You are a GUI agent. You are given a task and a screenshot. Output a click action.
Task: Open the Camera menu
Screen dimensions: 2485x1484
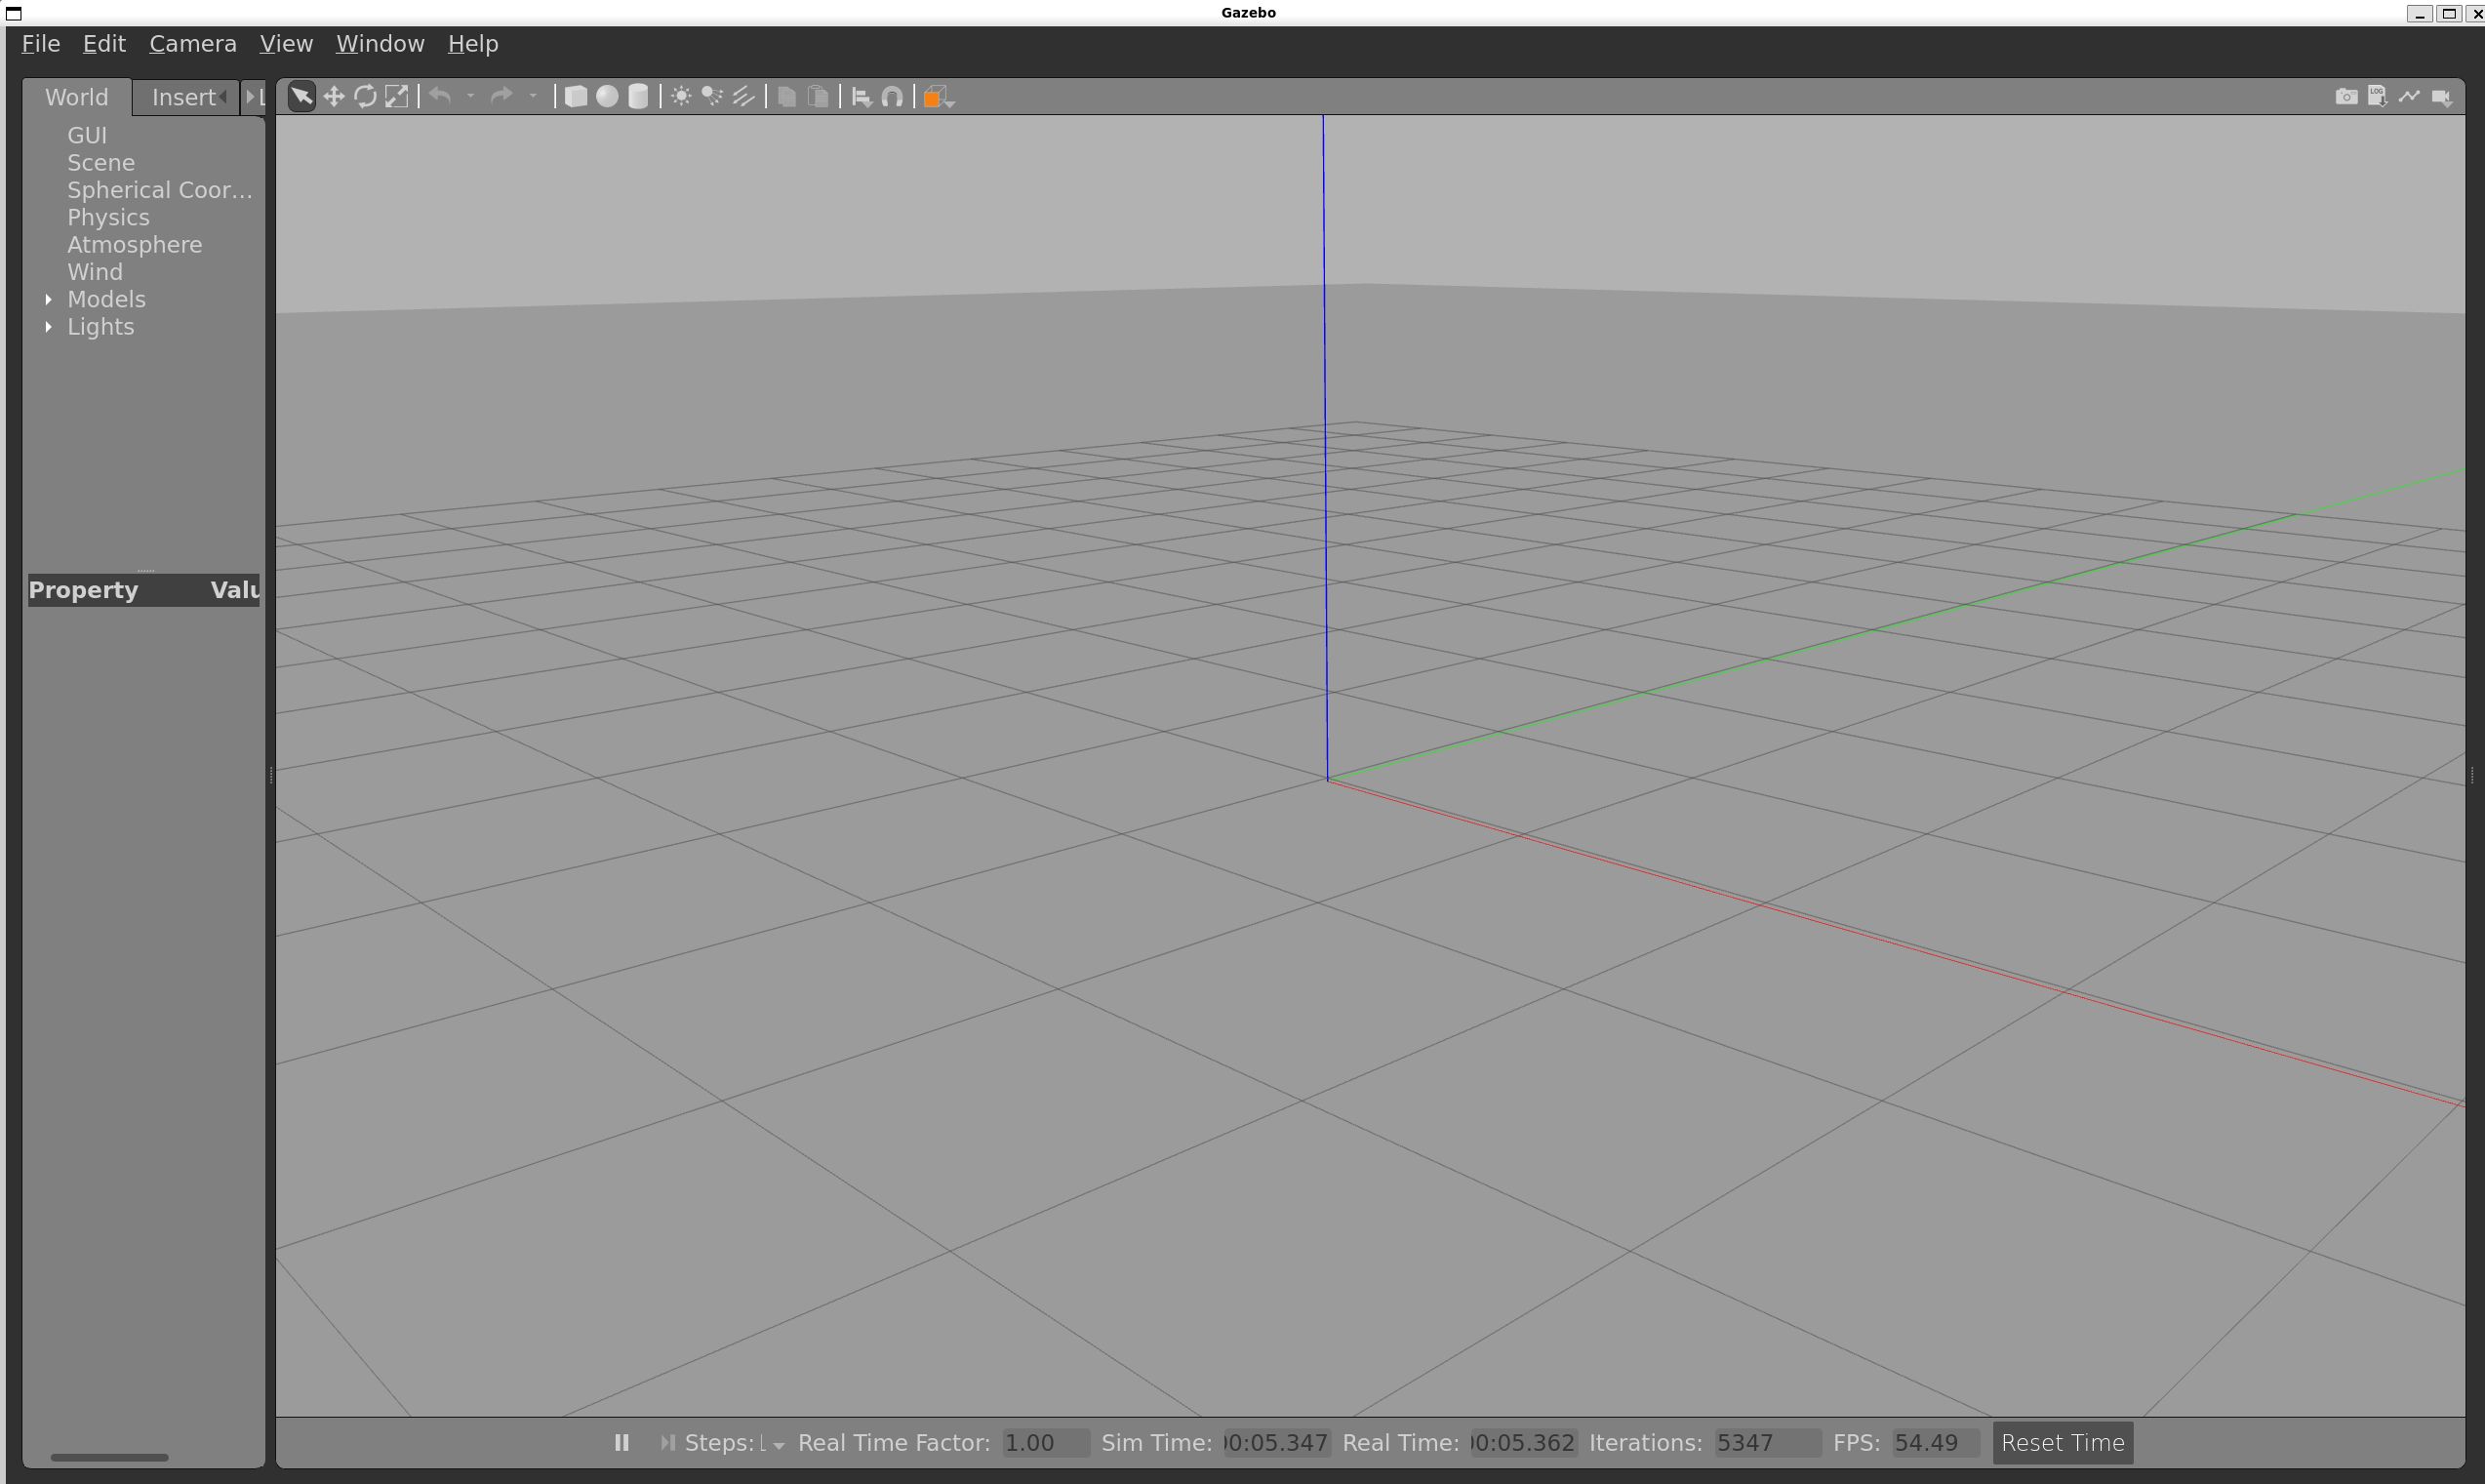(193, 44)
